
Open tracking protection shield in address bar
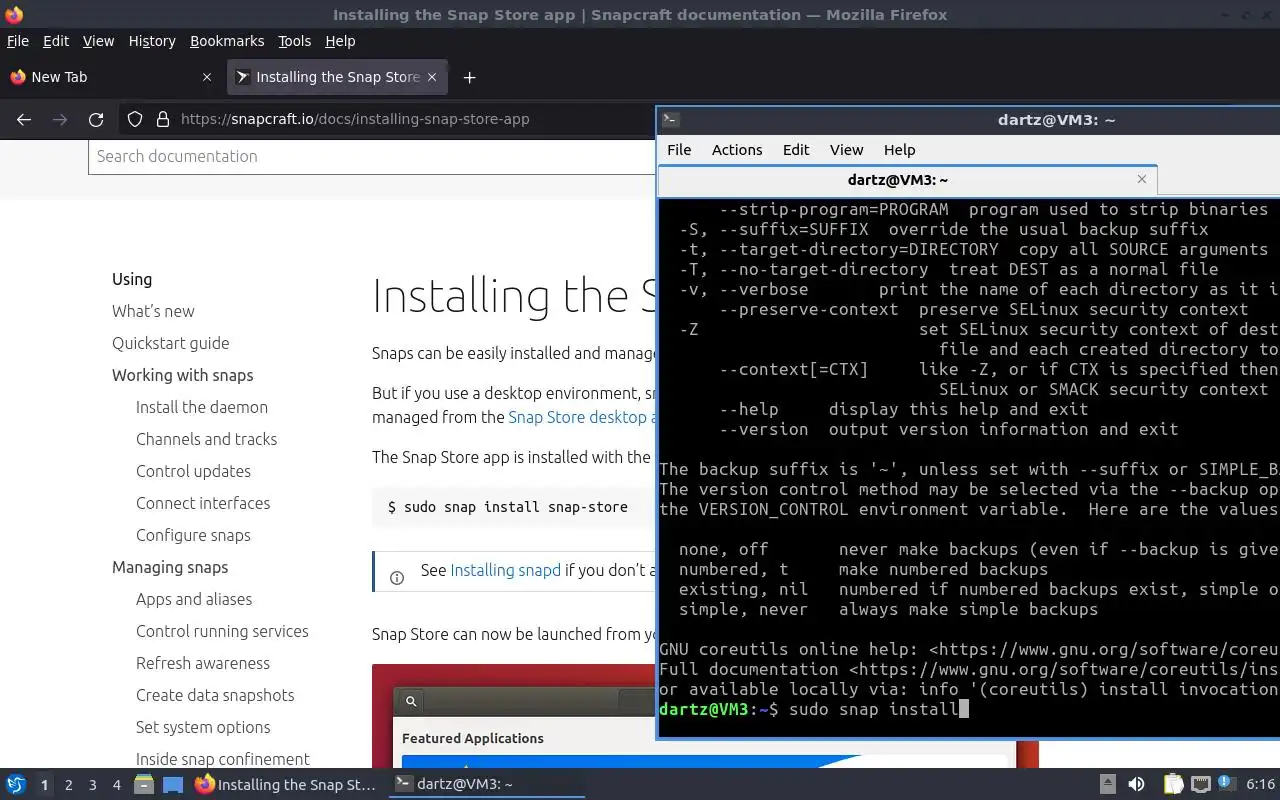pos(135,119)
